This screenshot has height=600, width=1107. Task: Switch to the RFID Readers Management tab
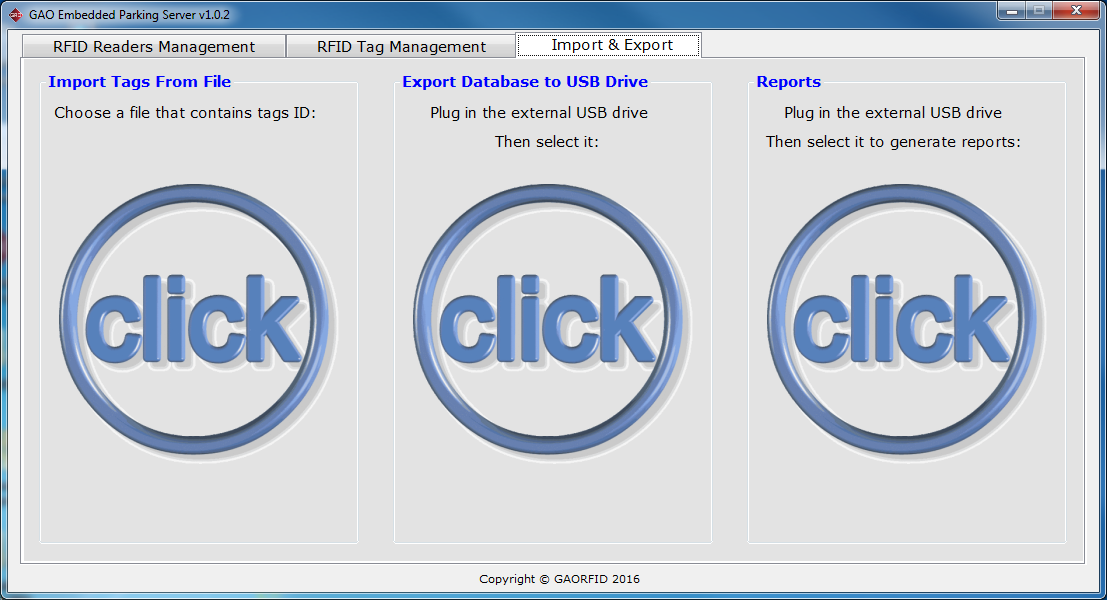click(x=154, y=47)
